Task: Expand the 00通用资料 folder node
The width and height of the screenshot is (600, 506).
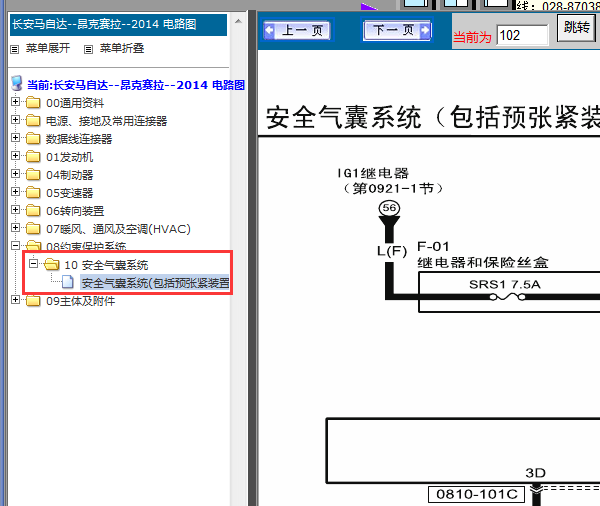Action: coord(15,102)
